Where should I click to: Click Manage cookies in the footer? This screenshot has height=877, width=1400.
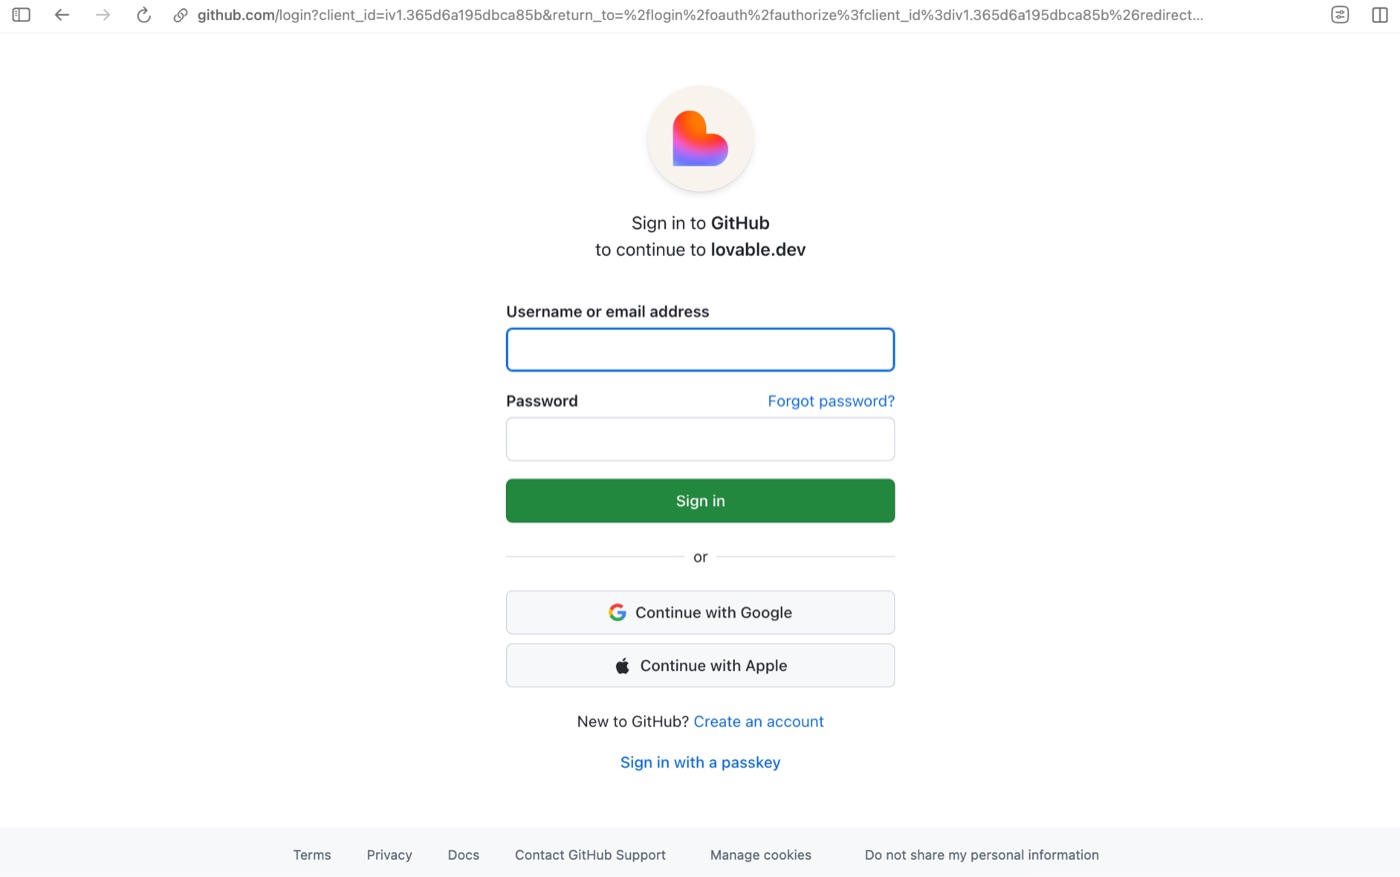(x=761, y=855)
